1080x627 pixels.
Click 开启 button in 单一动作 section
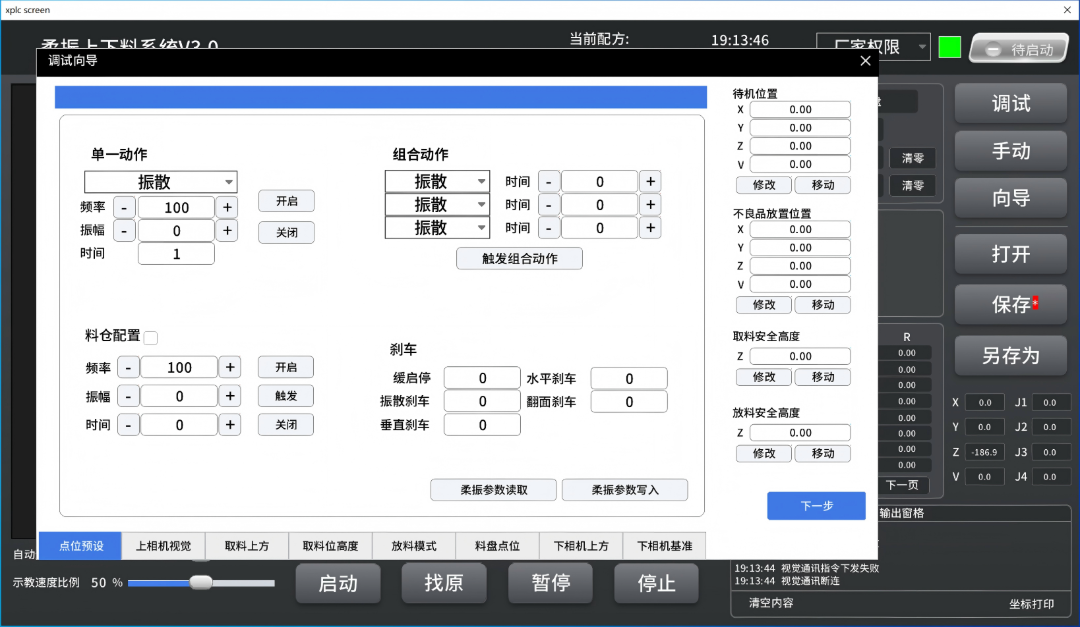click(x=287, y=201)
